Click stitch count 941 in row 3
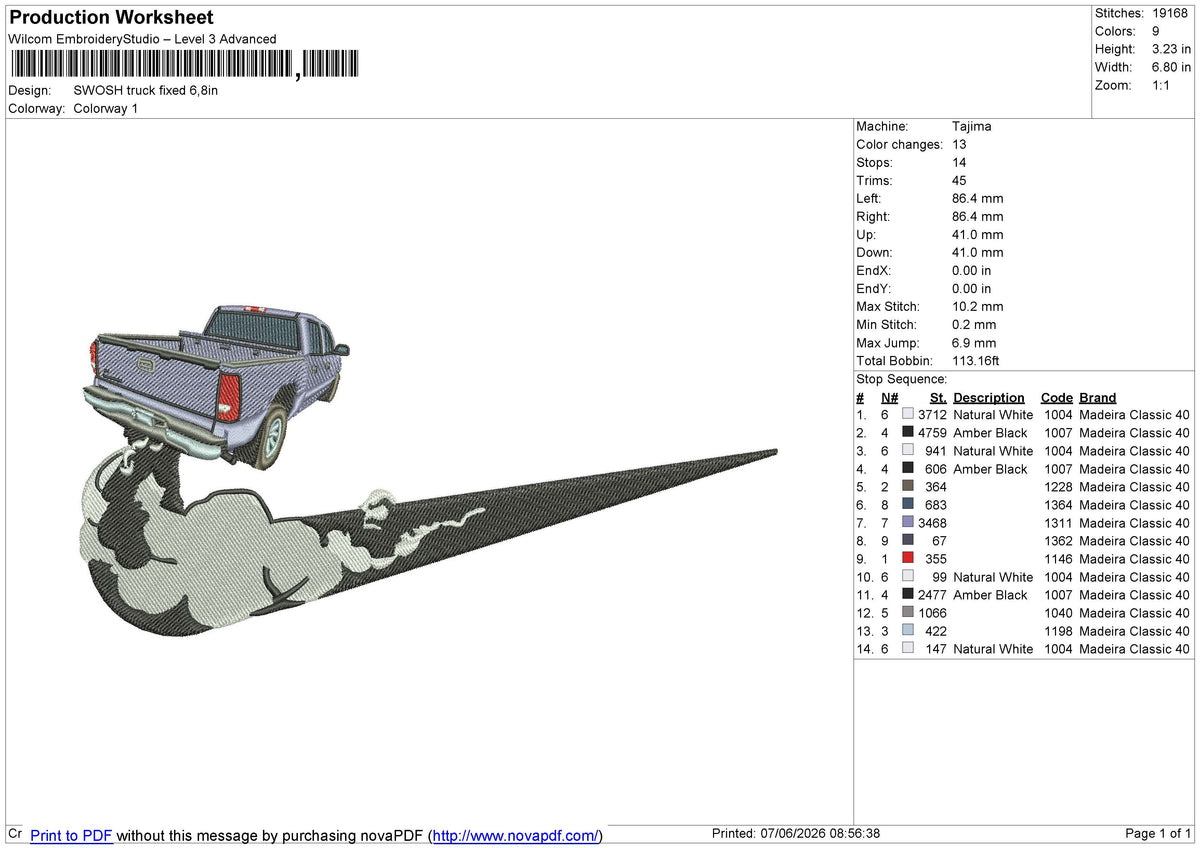 pyautogui.click(x=935, y=451)
